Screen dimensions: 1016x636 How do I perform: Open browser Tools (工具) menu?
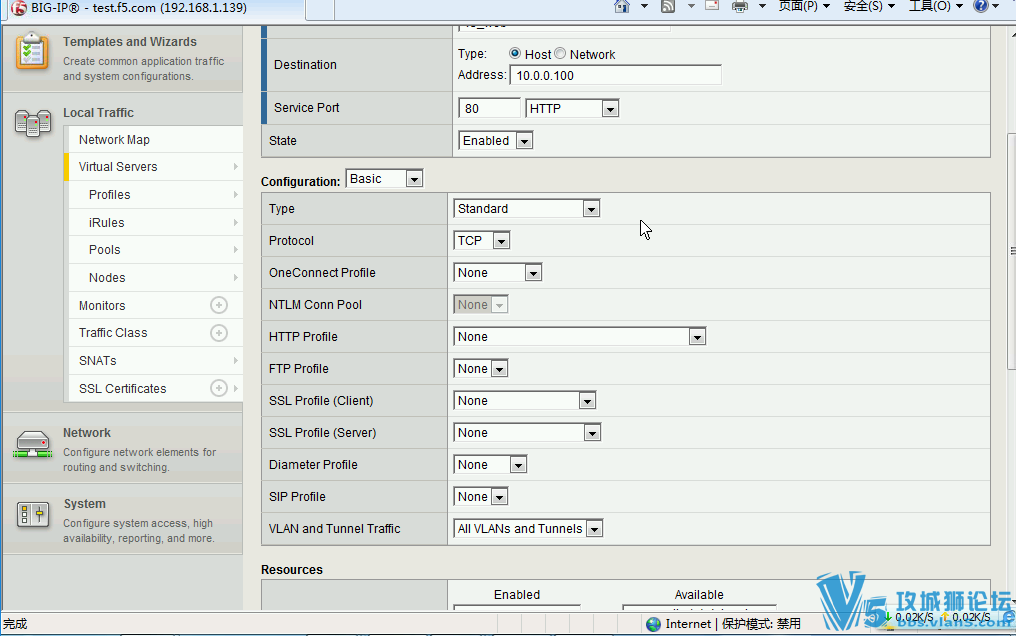point(935,6)
